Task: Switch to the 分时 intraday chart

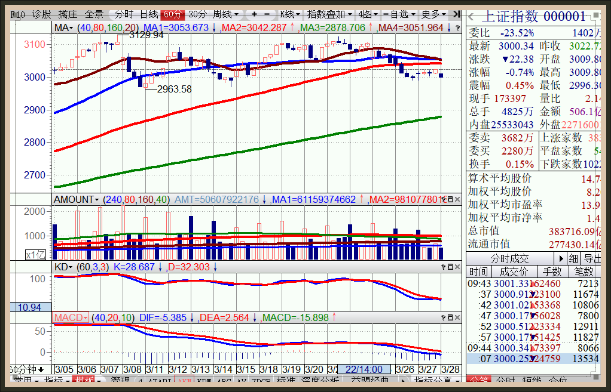Action: pos(124,14)
